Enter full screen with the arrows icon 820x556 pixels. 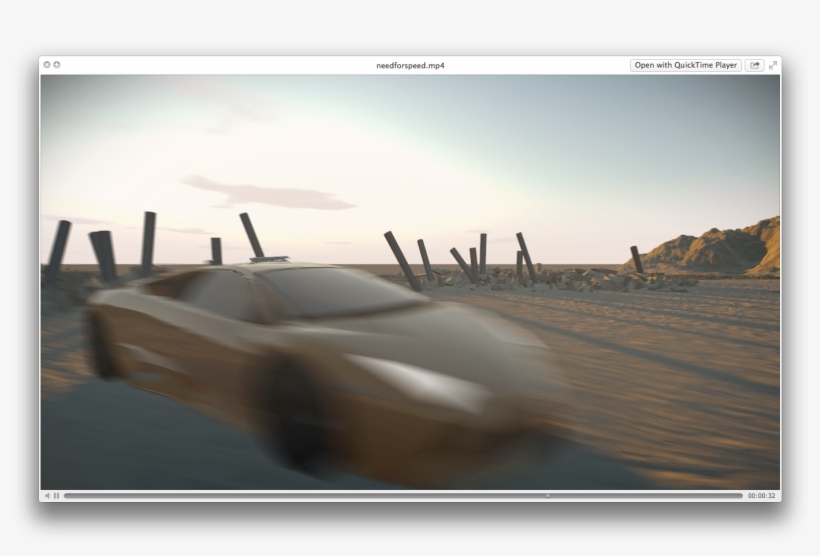[x=773, y=65]
